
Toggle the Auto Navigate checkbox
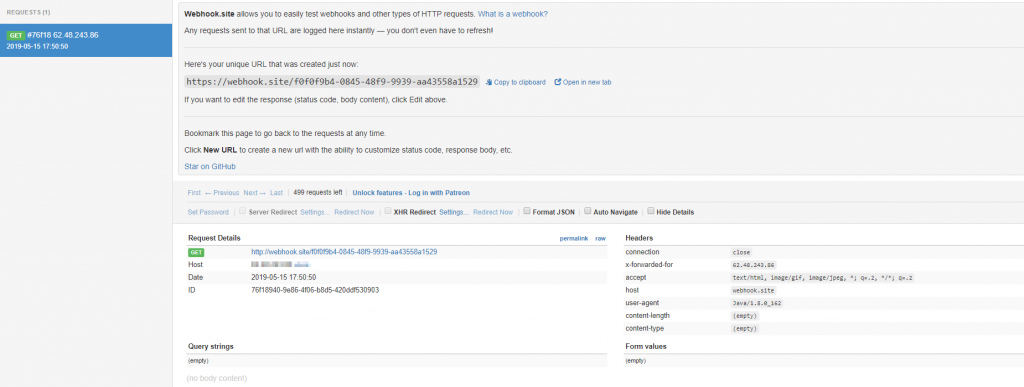point(588,211)
